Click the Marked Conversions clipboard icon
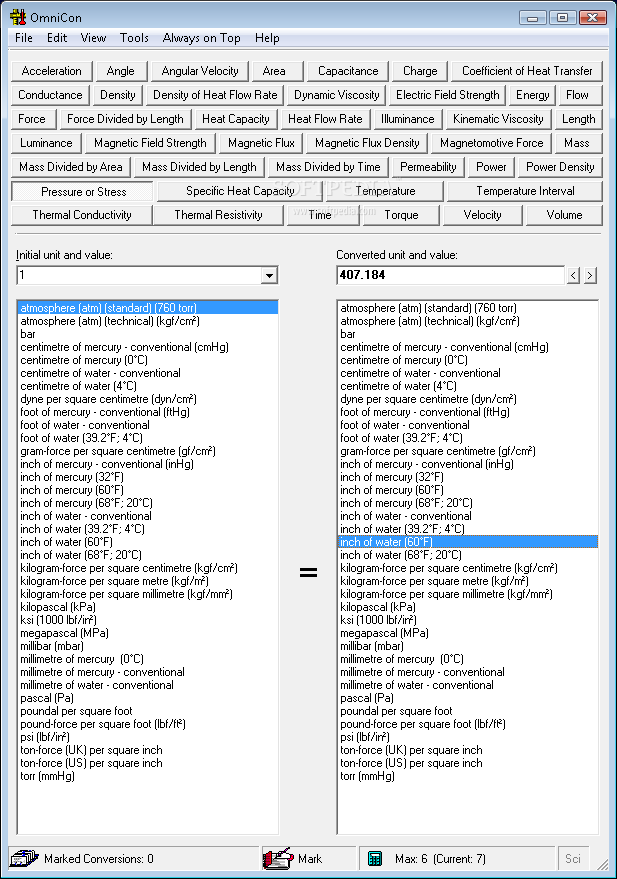This screenshot has width=617, height=879. tap(25, 858)
